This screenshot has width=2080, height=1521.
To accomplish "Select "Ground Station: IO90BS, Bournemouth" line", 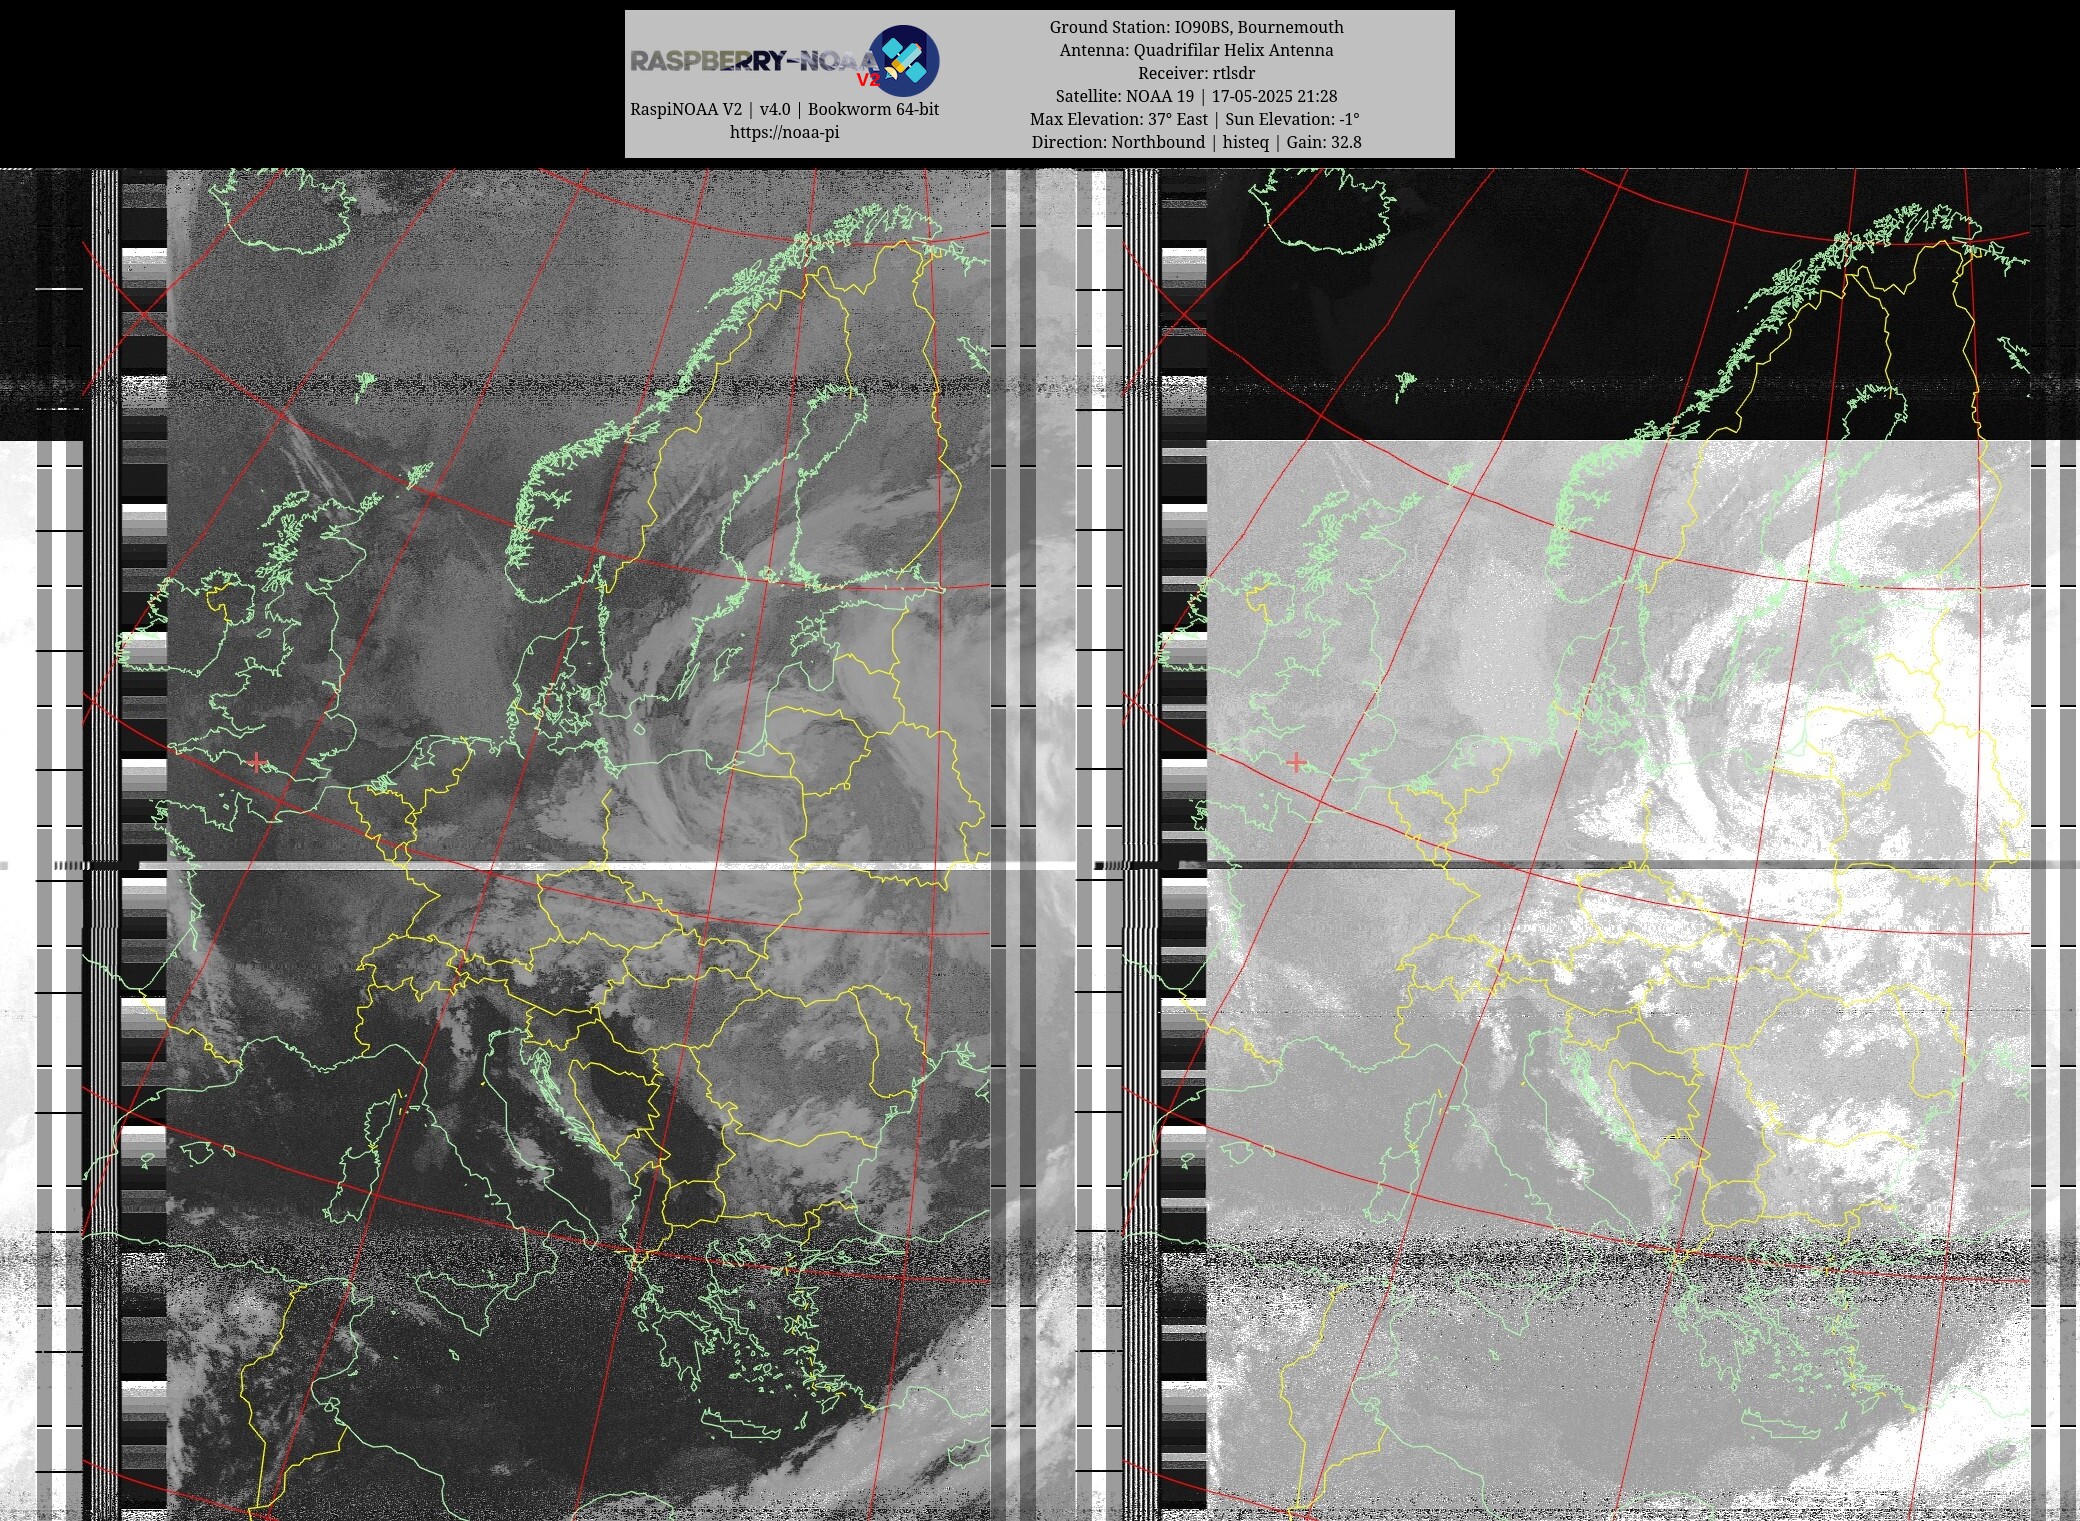I will (1196, 27).
